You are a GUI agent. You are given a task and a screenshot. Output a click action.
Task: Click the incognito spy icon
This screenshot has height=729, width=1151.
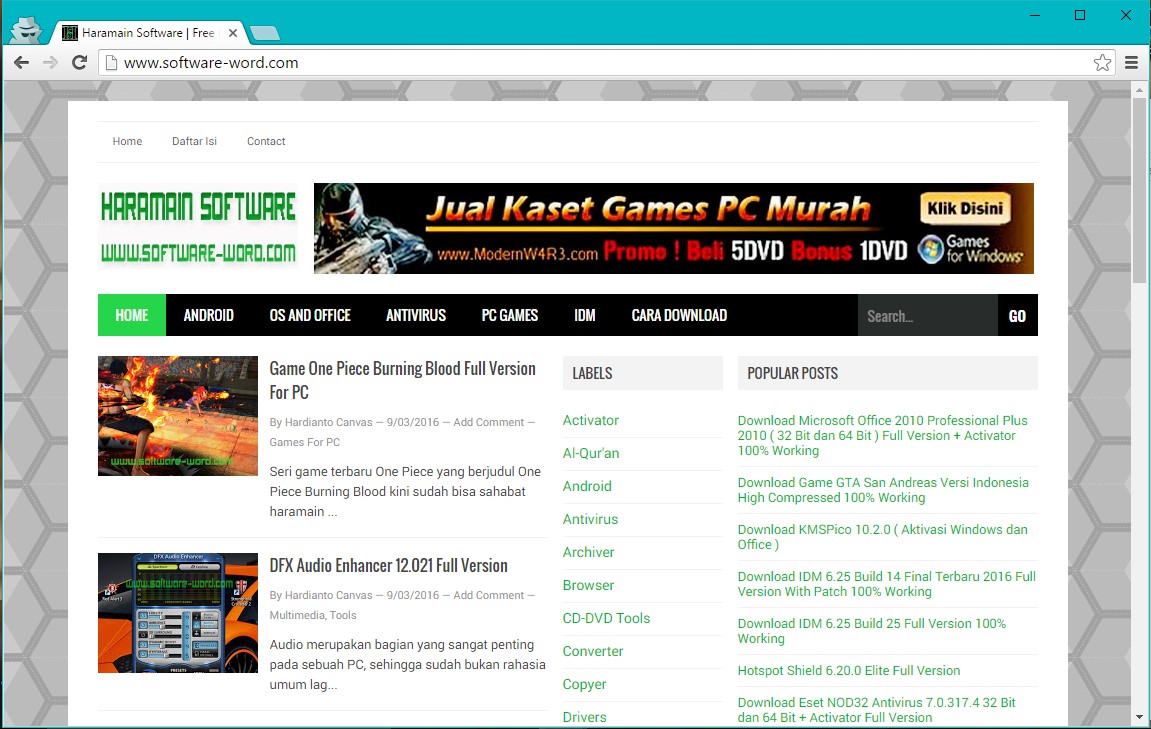click(x=27, y=31)
